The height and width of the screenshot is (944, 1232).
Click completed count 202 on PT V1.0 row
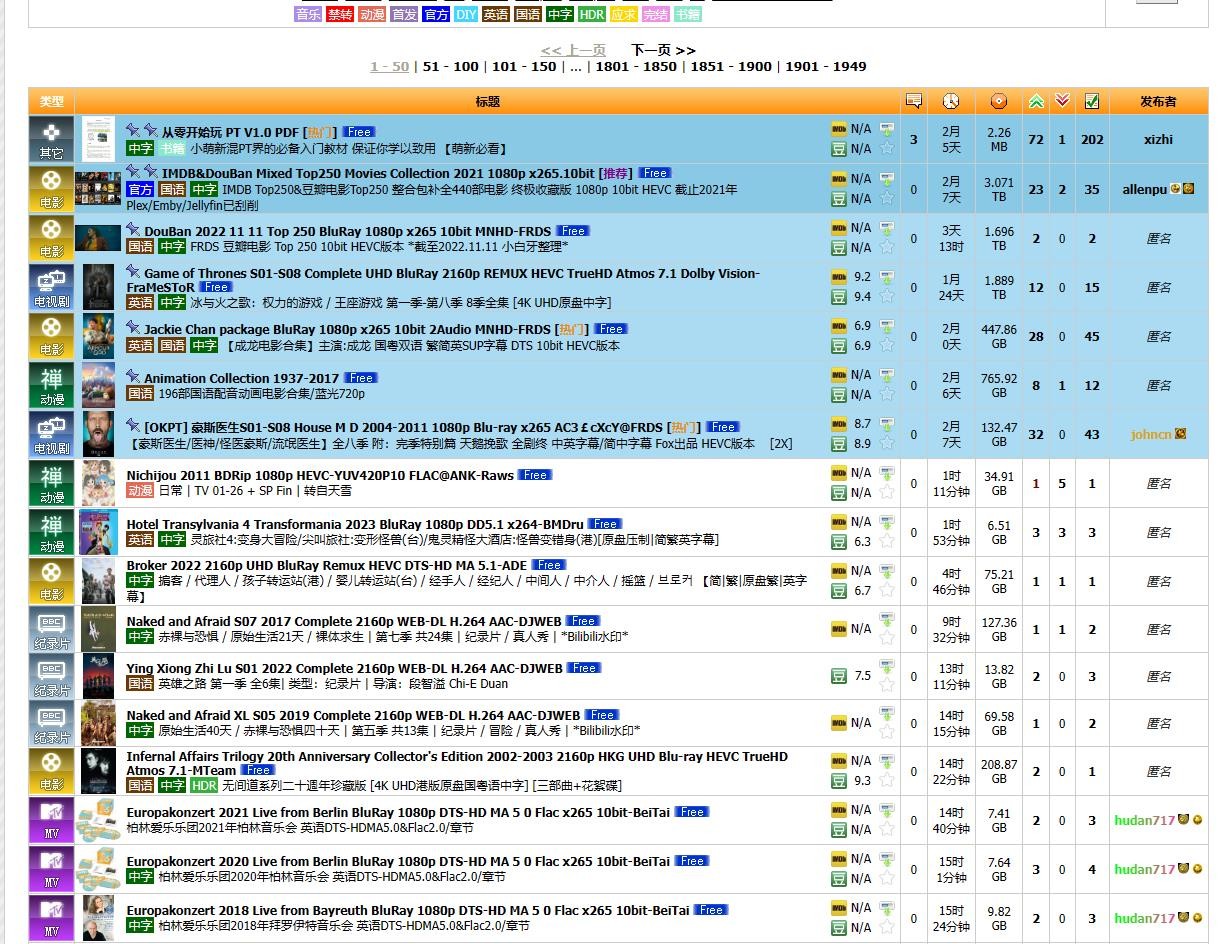[x=1092, y=139]
